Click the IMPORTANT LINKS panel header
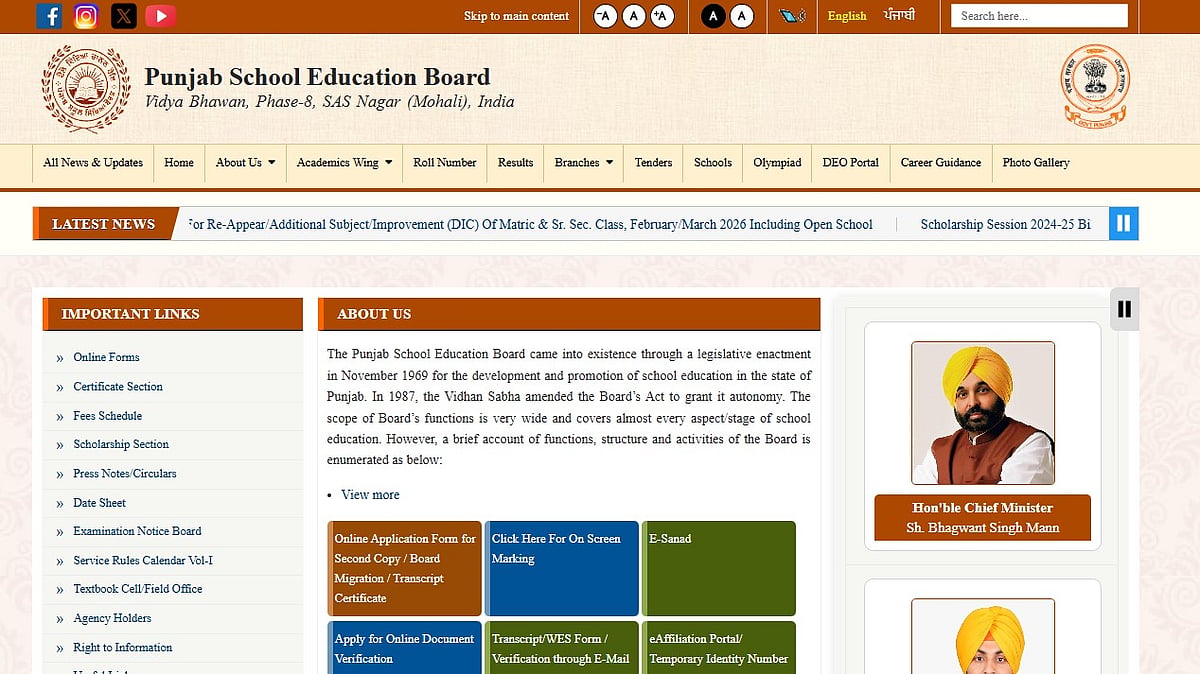This screenshot has width=1200, height=674. point(172,314)
